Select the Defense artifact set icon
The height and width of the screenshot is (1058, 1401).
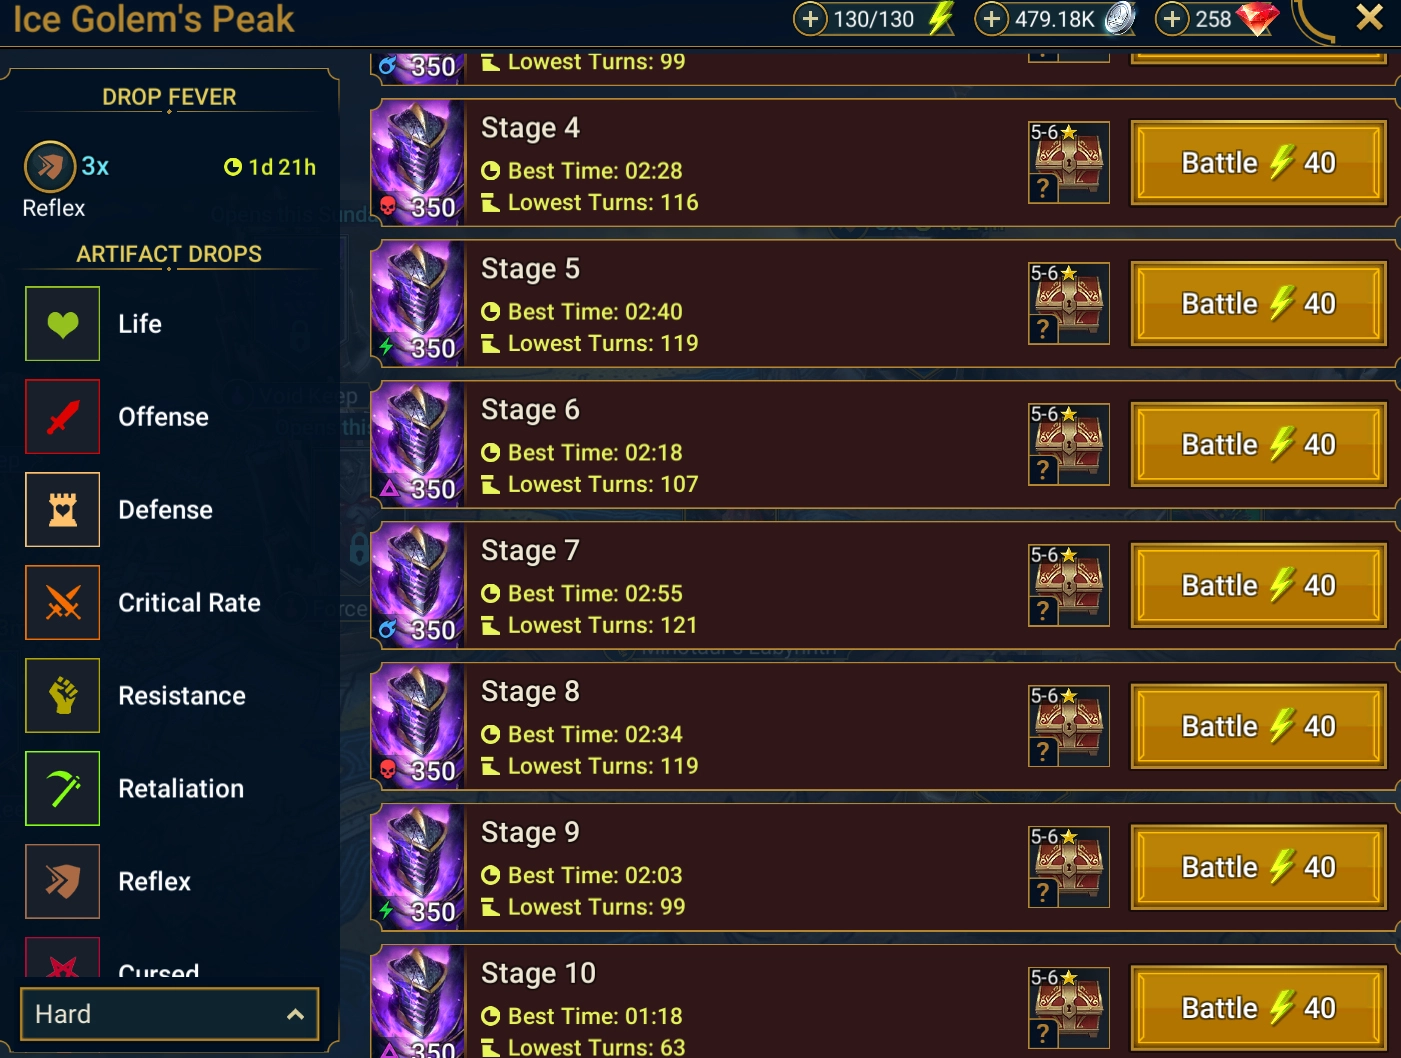[x=62, y=509]
